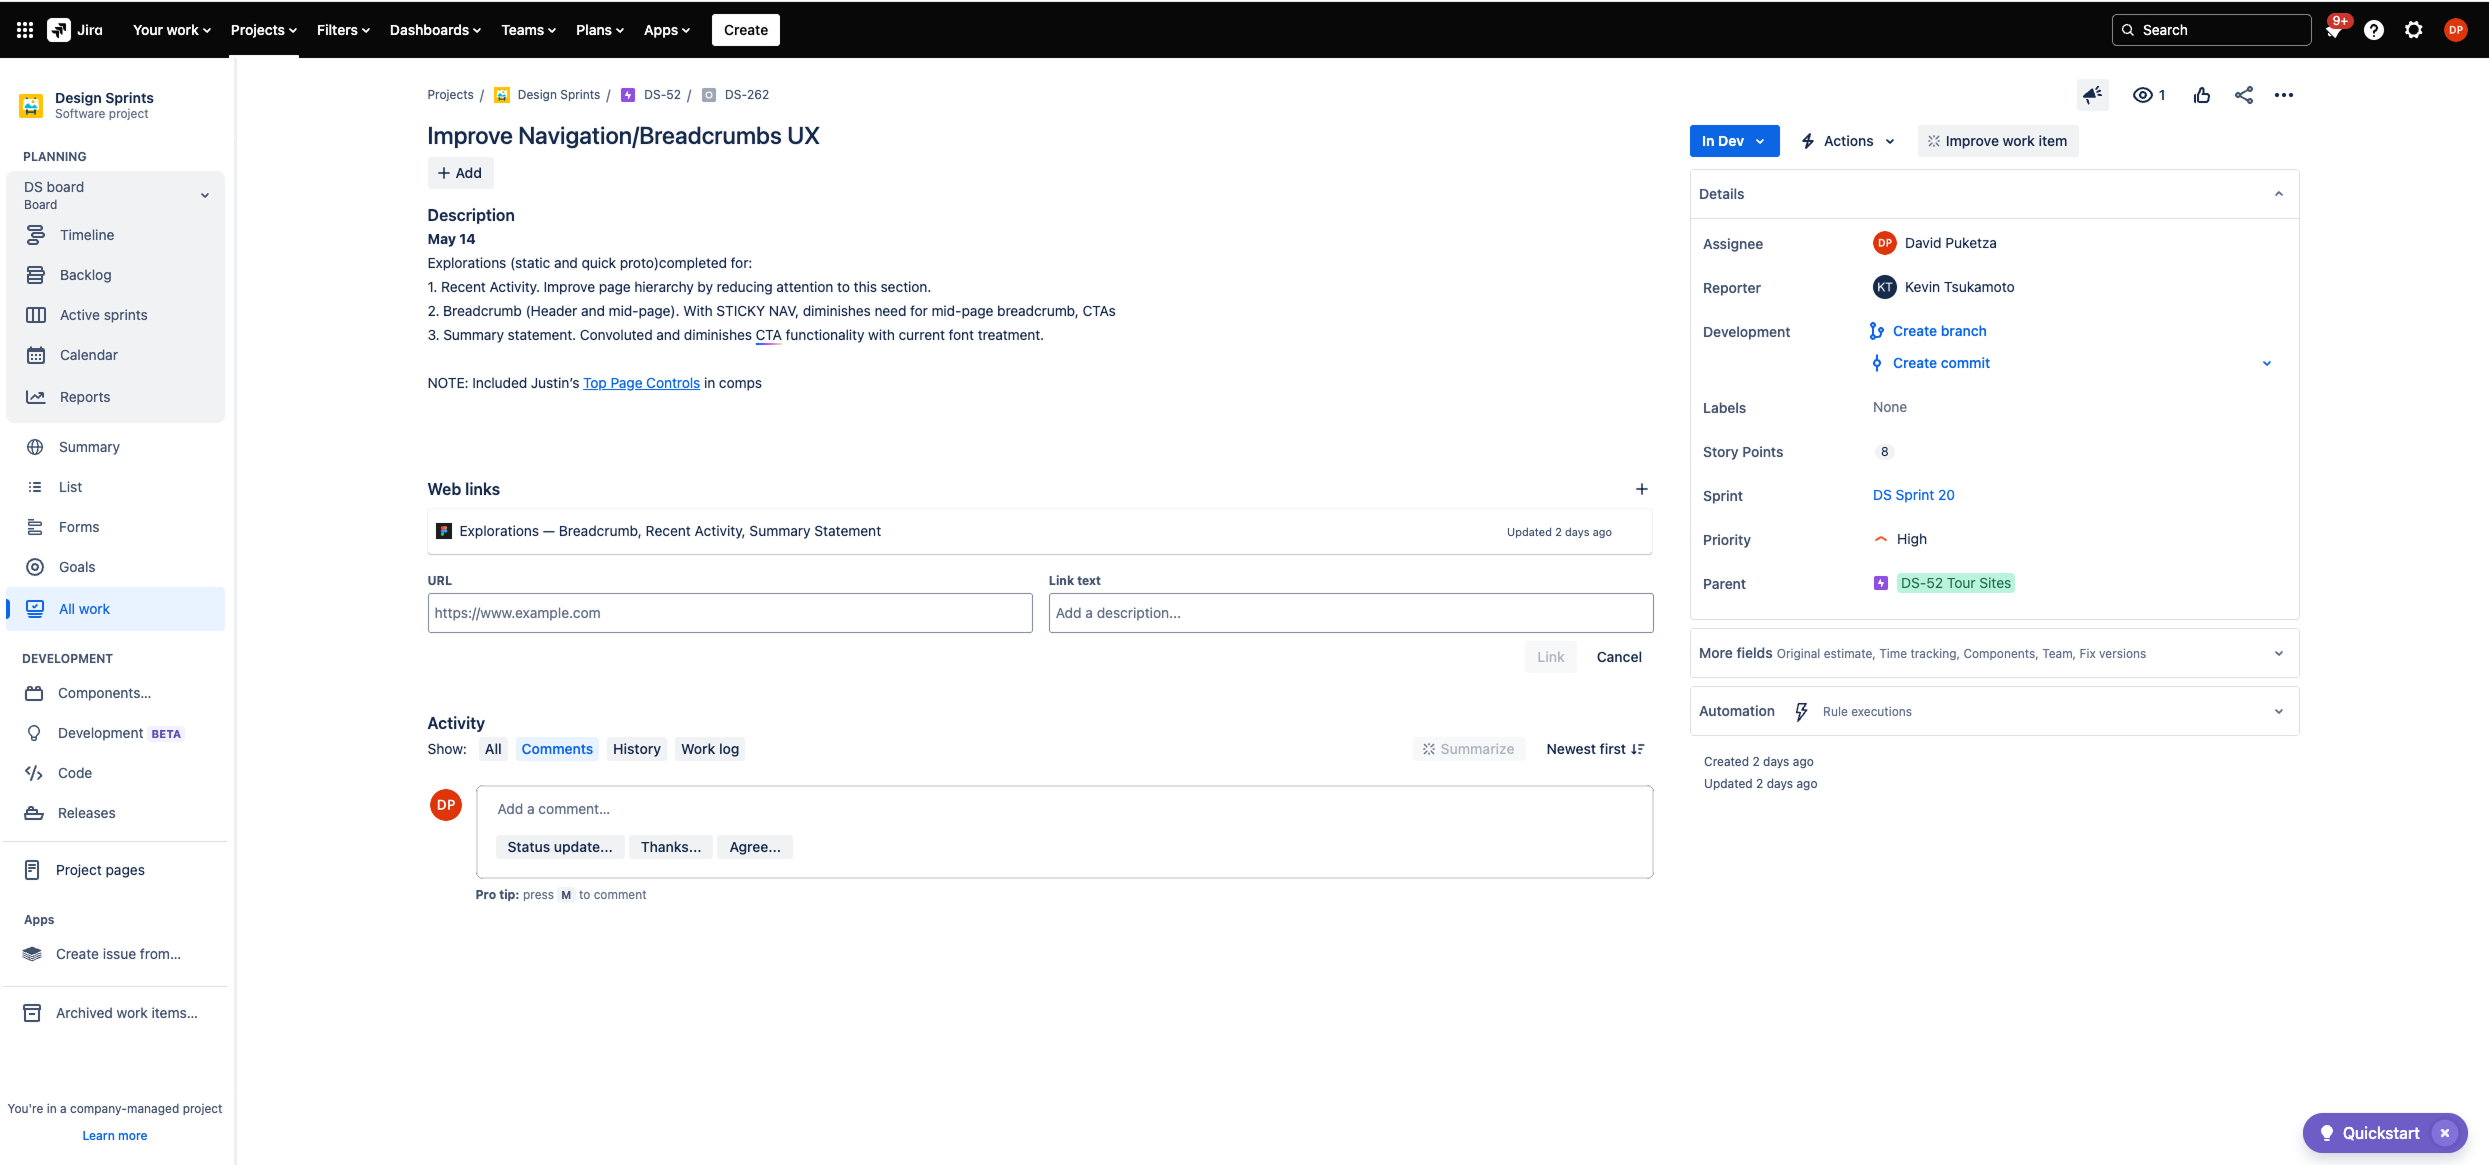
Task: Open the app switcher grid icon
Action: tap(25, 30)
